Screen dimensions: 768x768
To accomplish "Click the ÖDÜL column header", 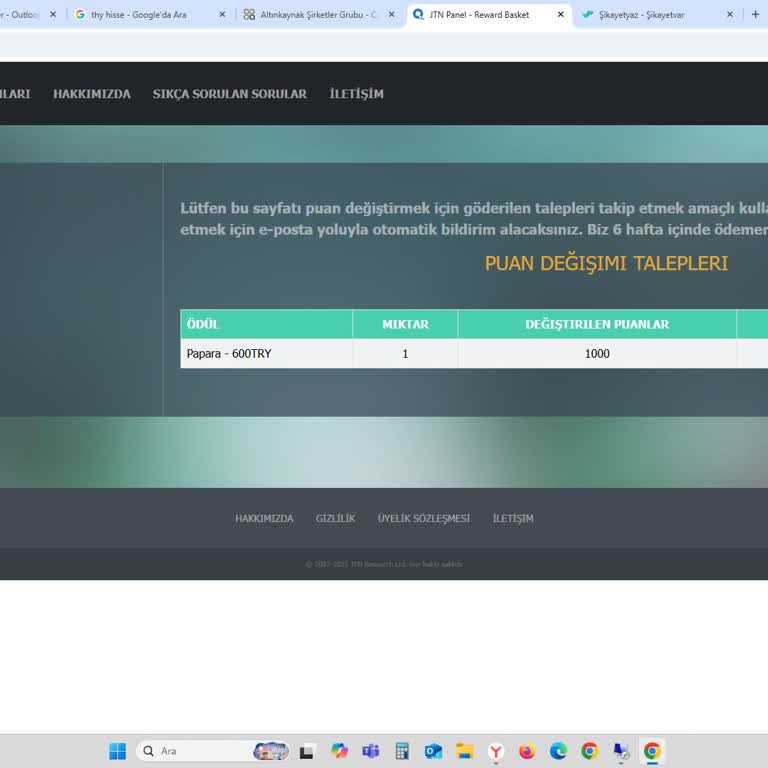I will (266, 324).
